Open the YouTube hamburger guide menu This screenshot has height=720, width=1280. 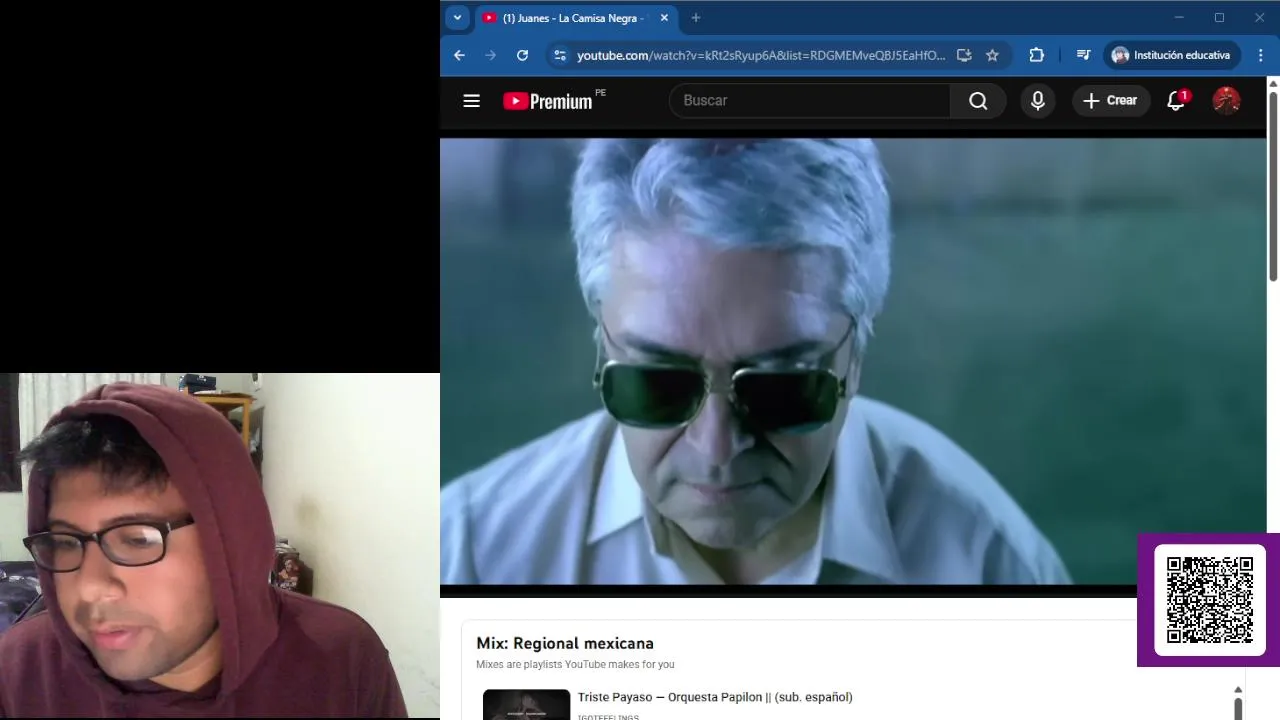pos(472,100)
